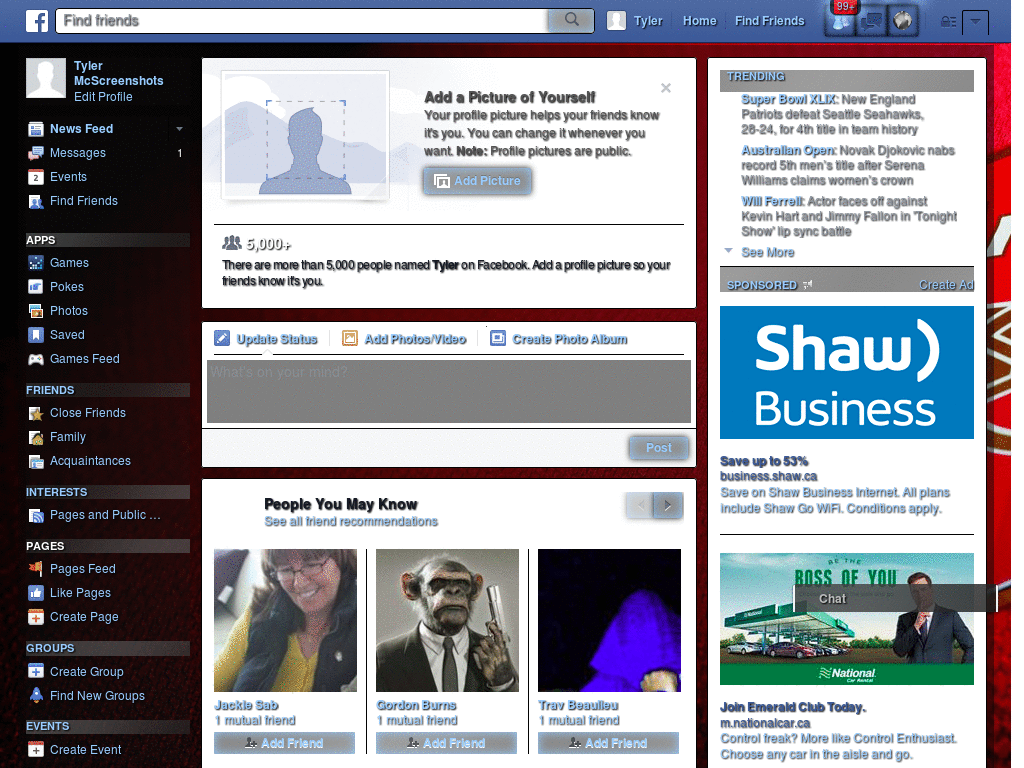The width and height of the screenshot is (1024, 768).
Task: Open Join Emerald Club Today ad link
Action: (x=793, y=707)
